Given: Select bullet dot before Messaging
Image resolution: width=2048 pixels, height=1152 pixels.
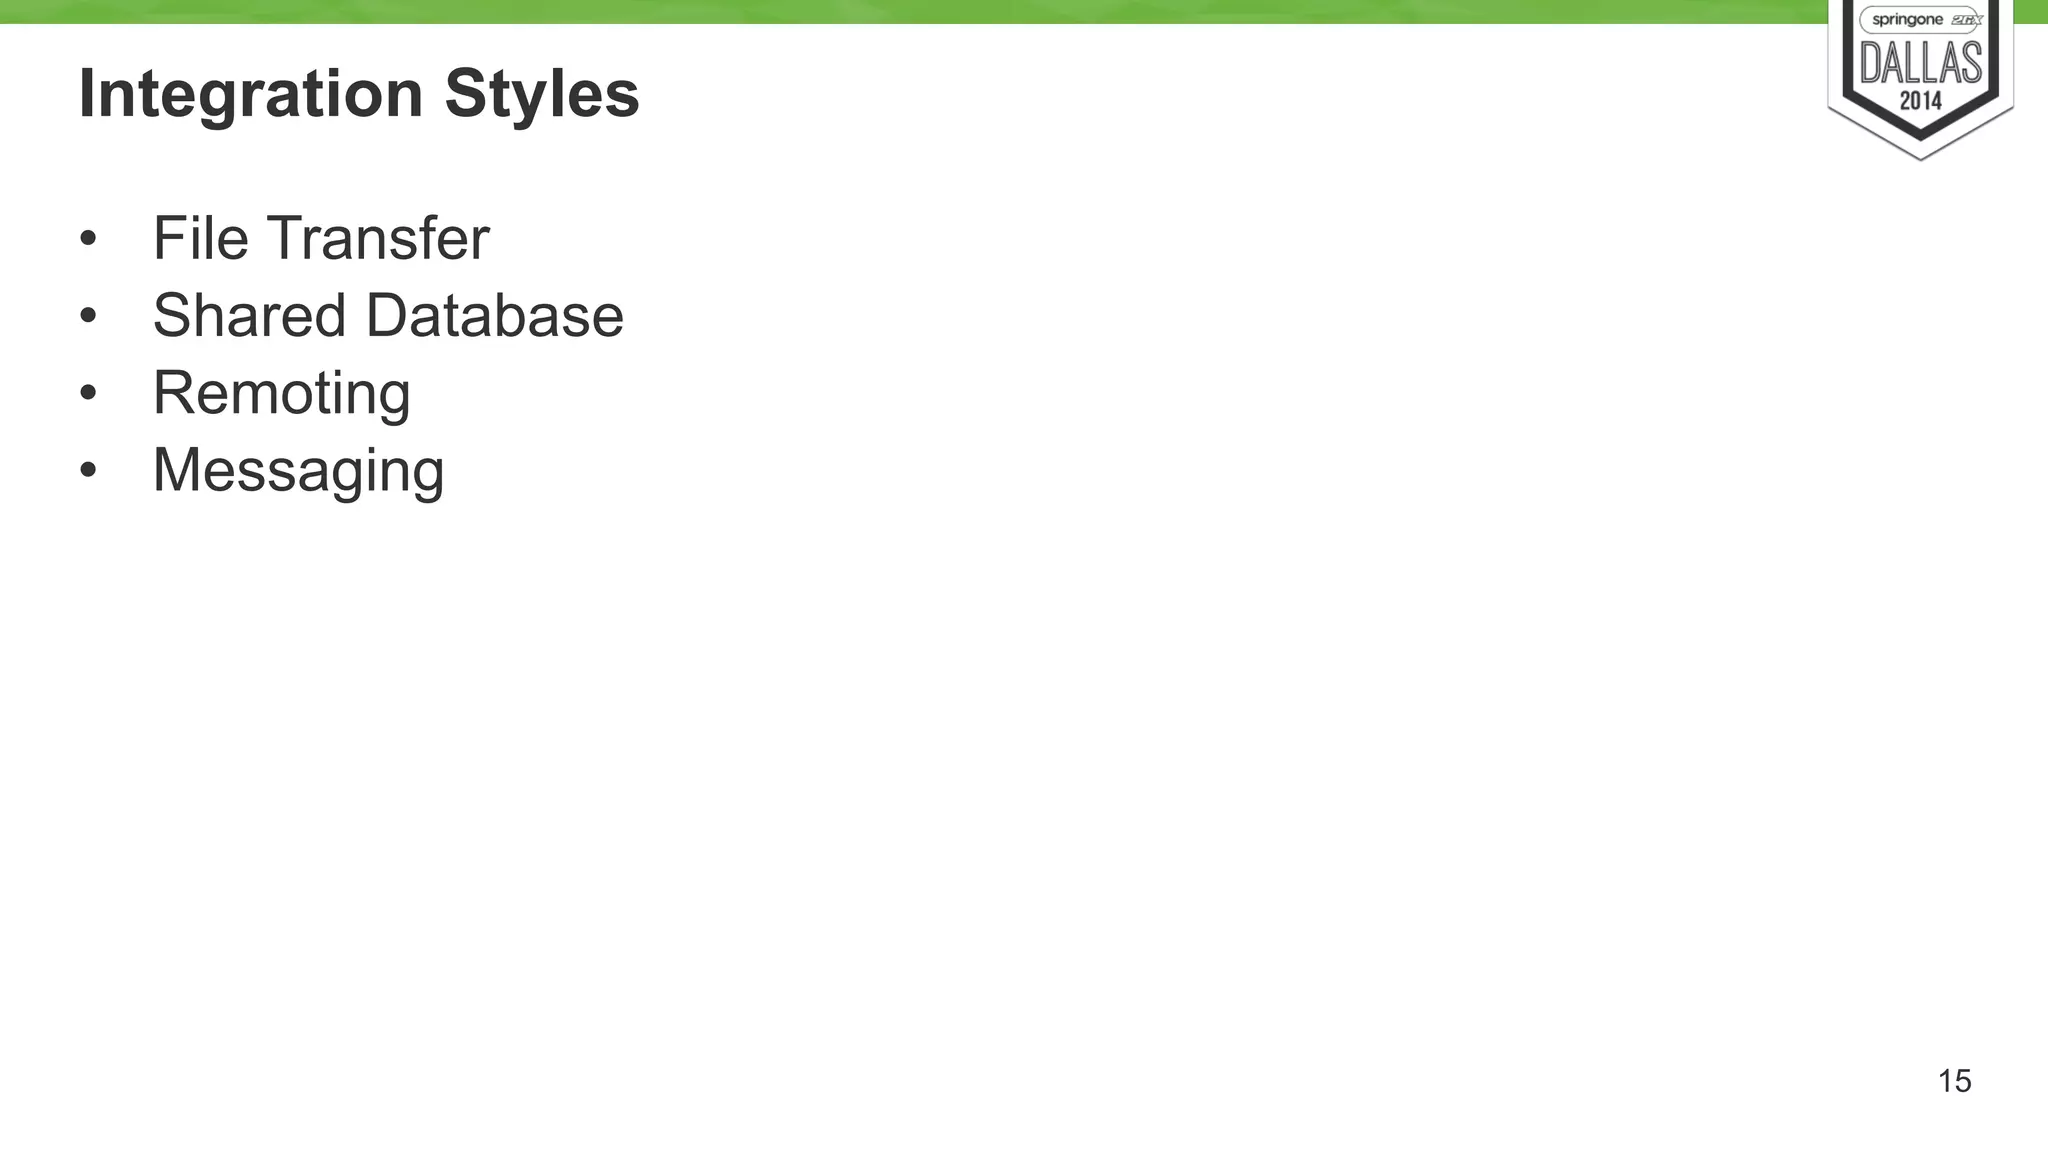Looking at the screenshot, I should coord(88,470).
